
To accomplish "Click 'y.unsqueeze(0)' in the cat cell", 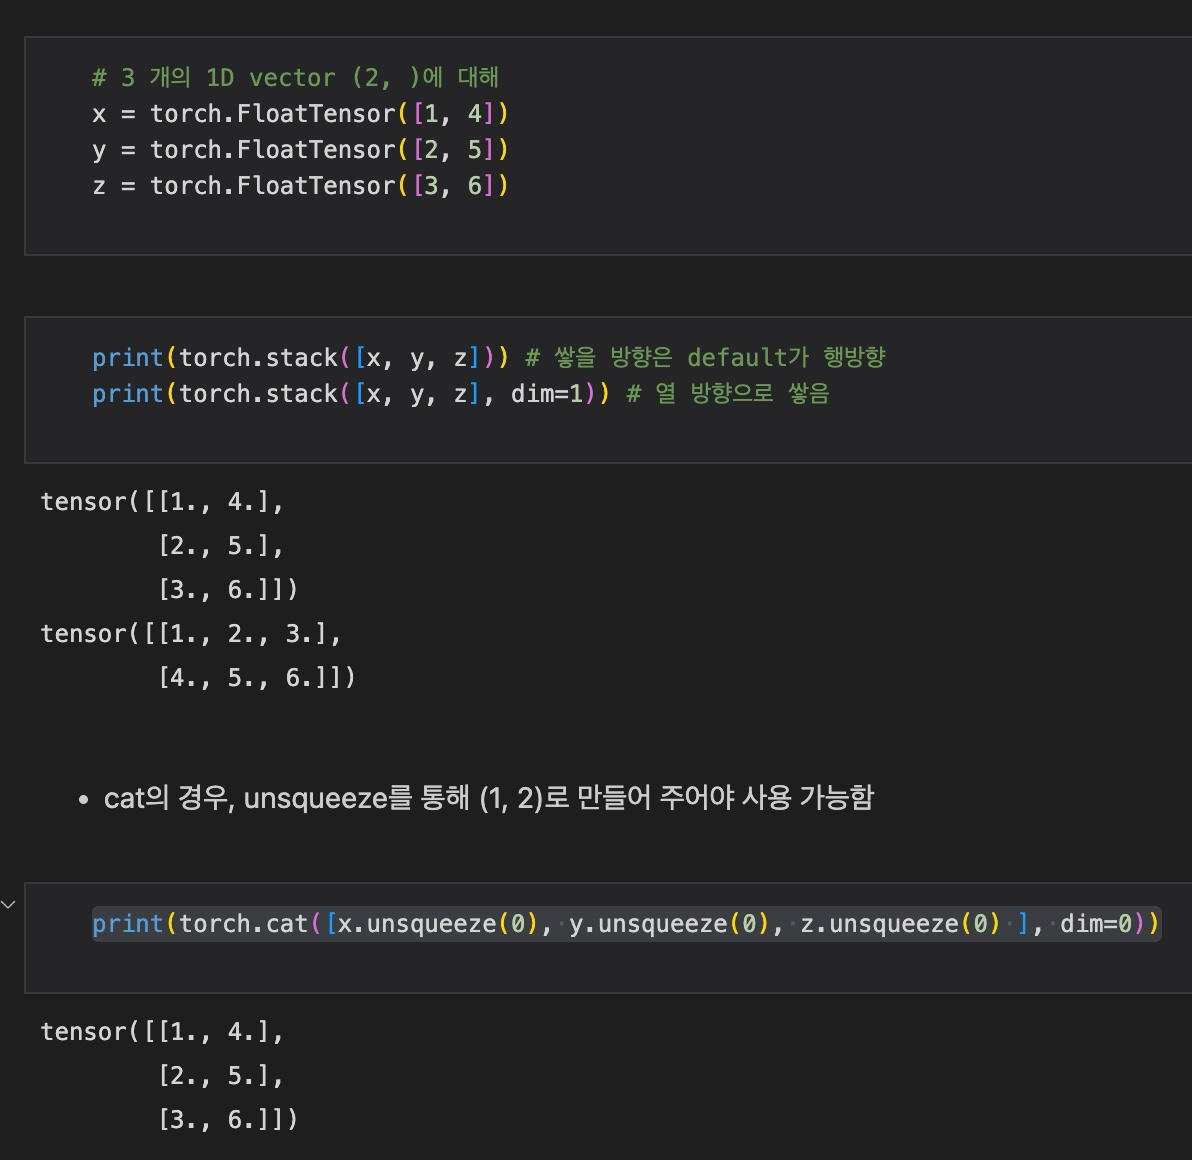I will click(668, 924).
